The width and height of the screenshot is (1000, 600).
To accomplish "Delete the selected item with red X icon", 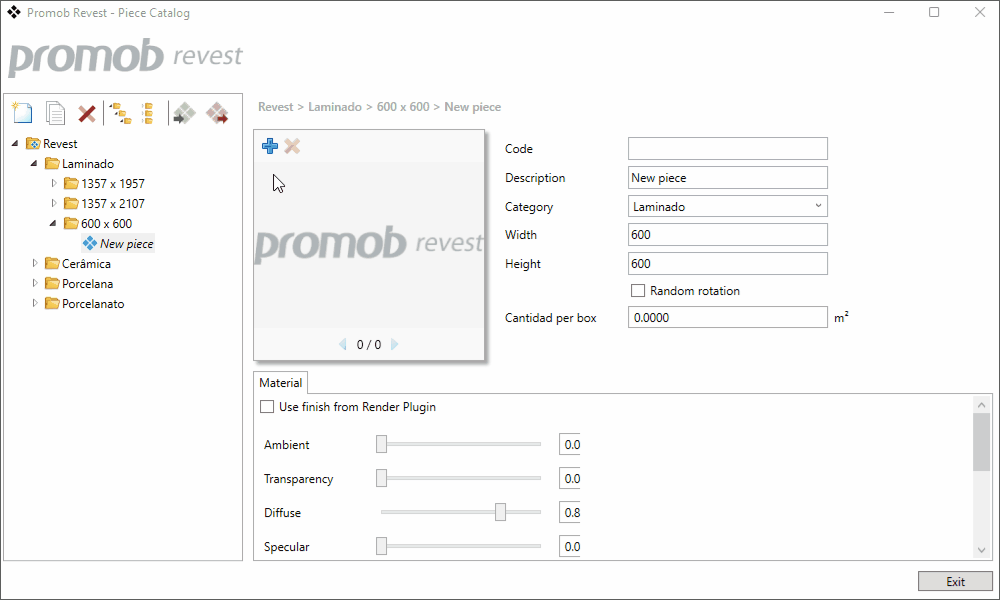I will [87, 114].
